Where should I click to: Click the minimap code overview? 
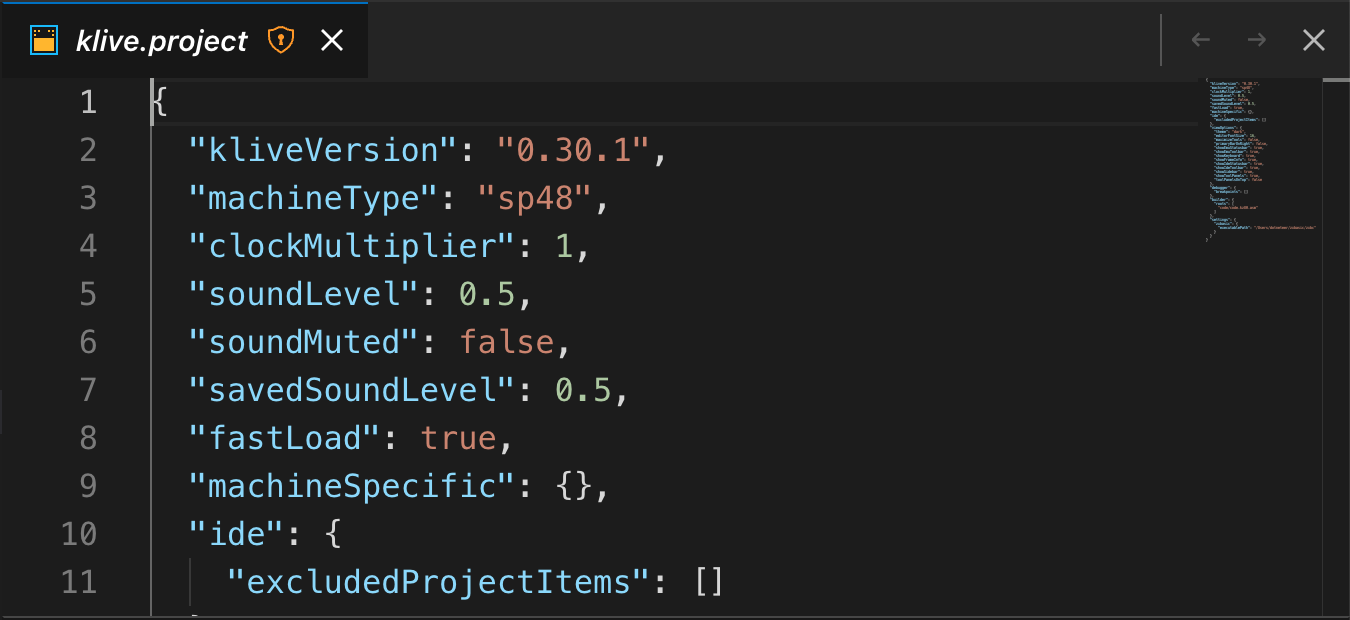(1258, 160)
